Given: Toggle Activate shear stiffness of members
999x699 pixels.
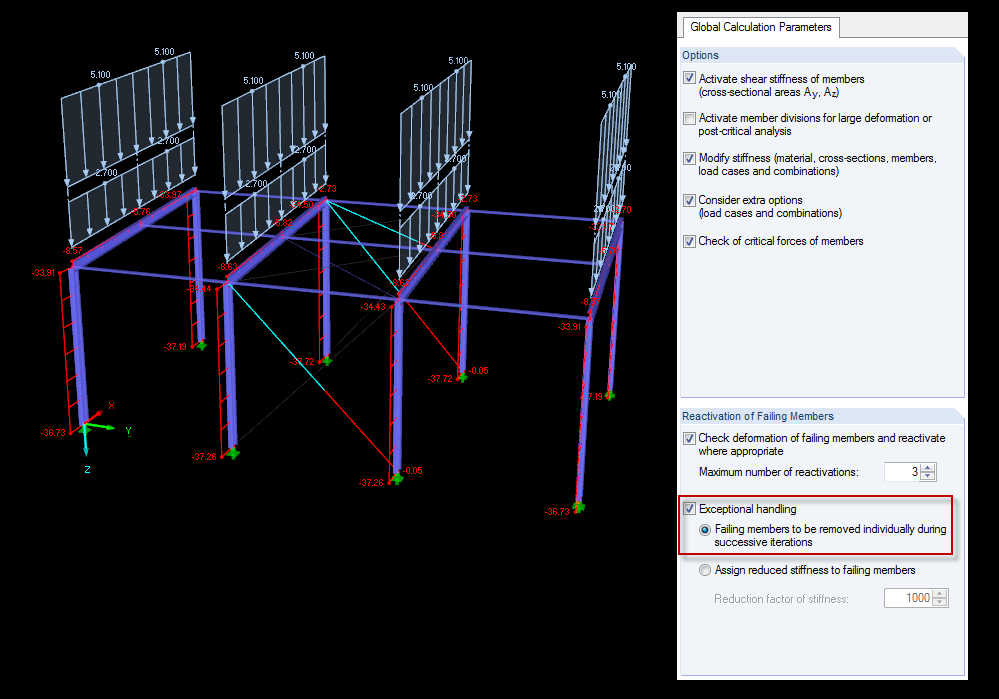Looking at the screenshot, I should pyautogui.click(x=689, y=78).
